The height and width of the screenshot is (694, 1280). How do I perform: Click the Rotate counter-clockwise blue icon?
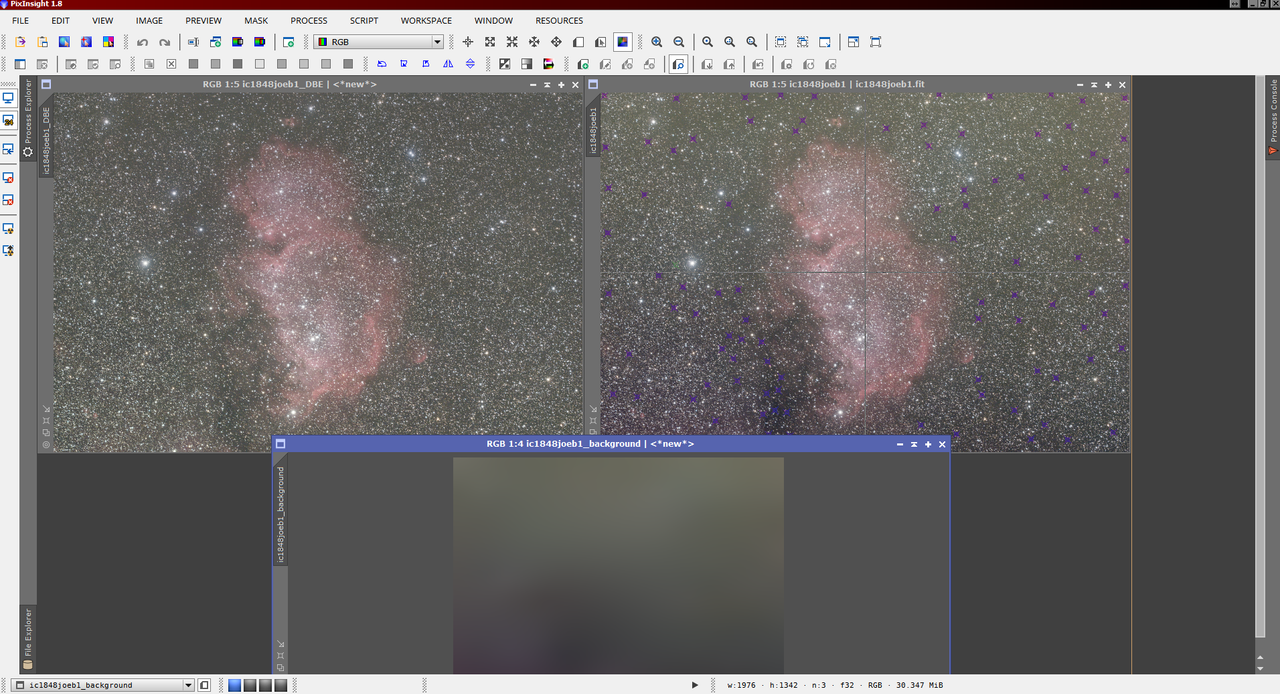coord(382,64)
